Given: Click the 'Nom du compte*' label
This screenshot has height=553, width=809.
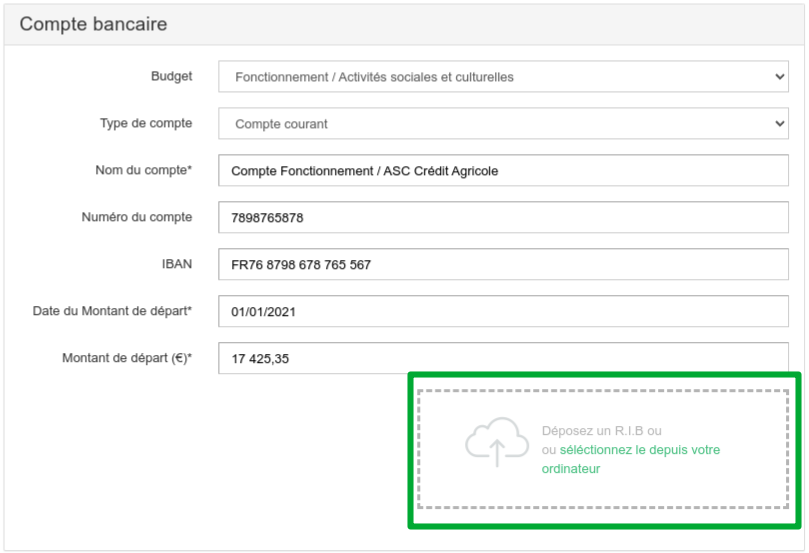Looking at the screenshot, I should 143,170.
